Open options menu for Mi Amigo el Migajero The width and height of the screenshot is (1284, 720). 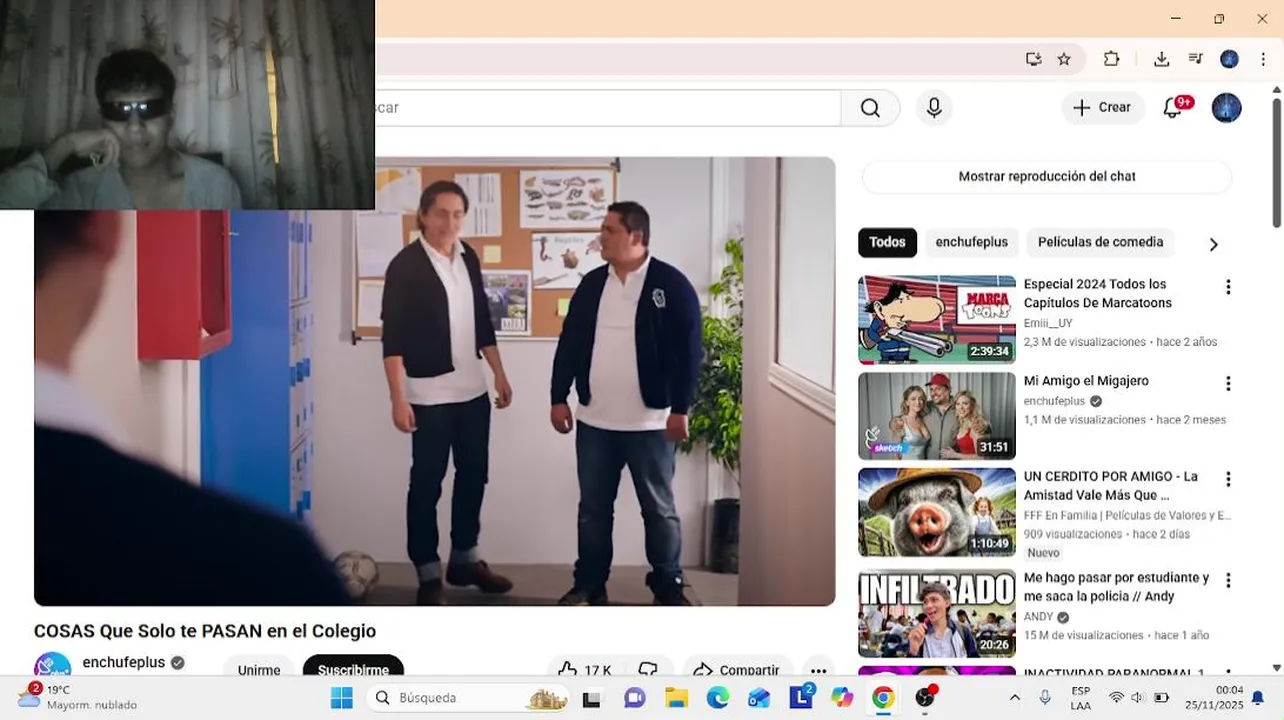click(1228, 383)
